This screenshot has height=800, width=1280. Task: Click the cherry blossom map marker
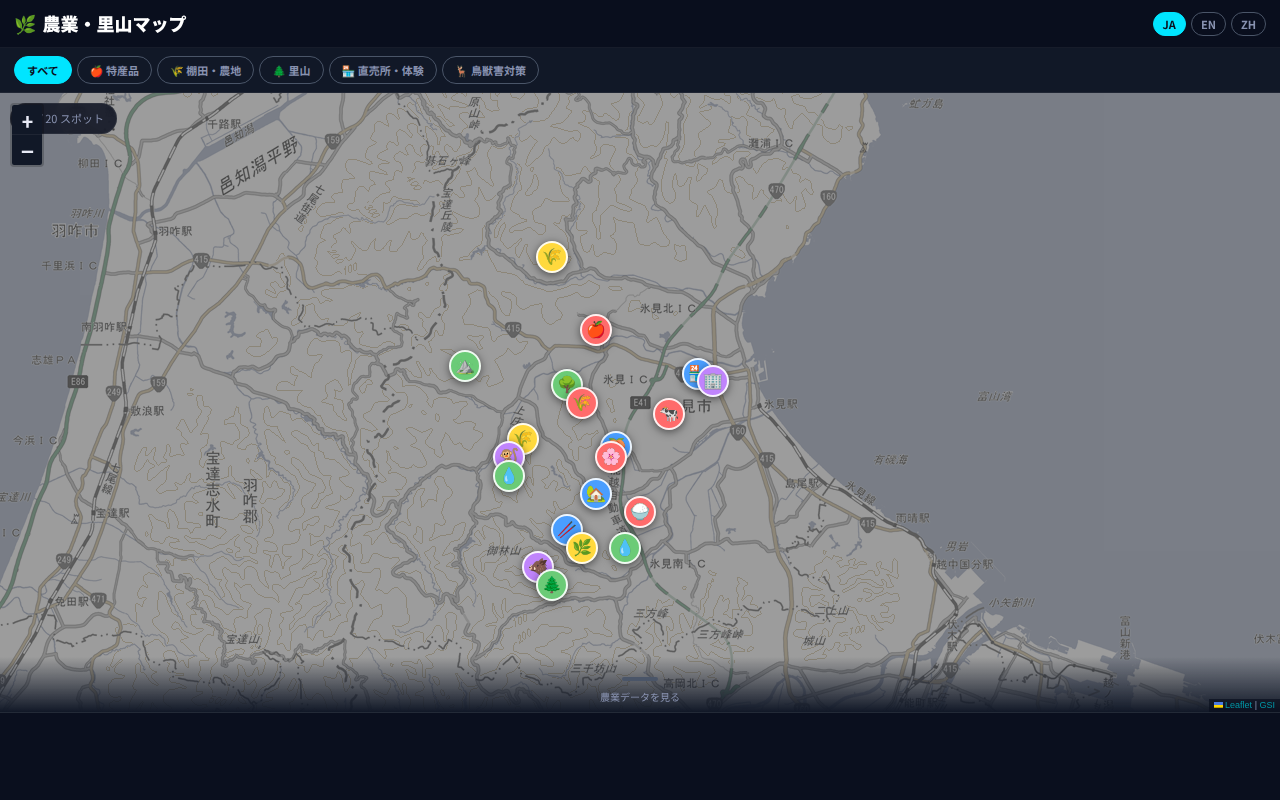click(x=611, y=458)
